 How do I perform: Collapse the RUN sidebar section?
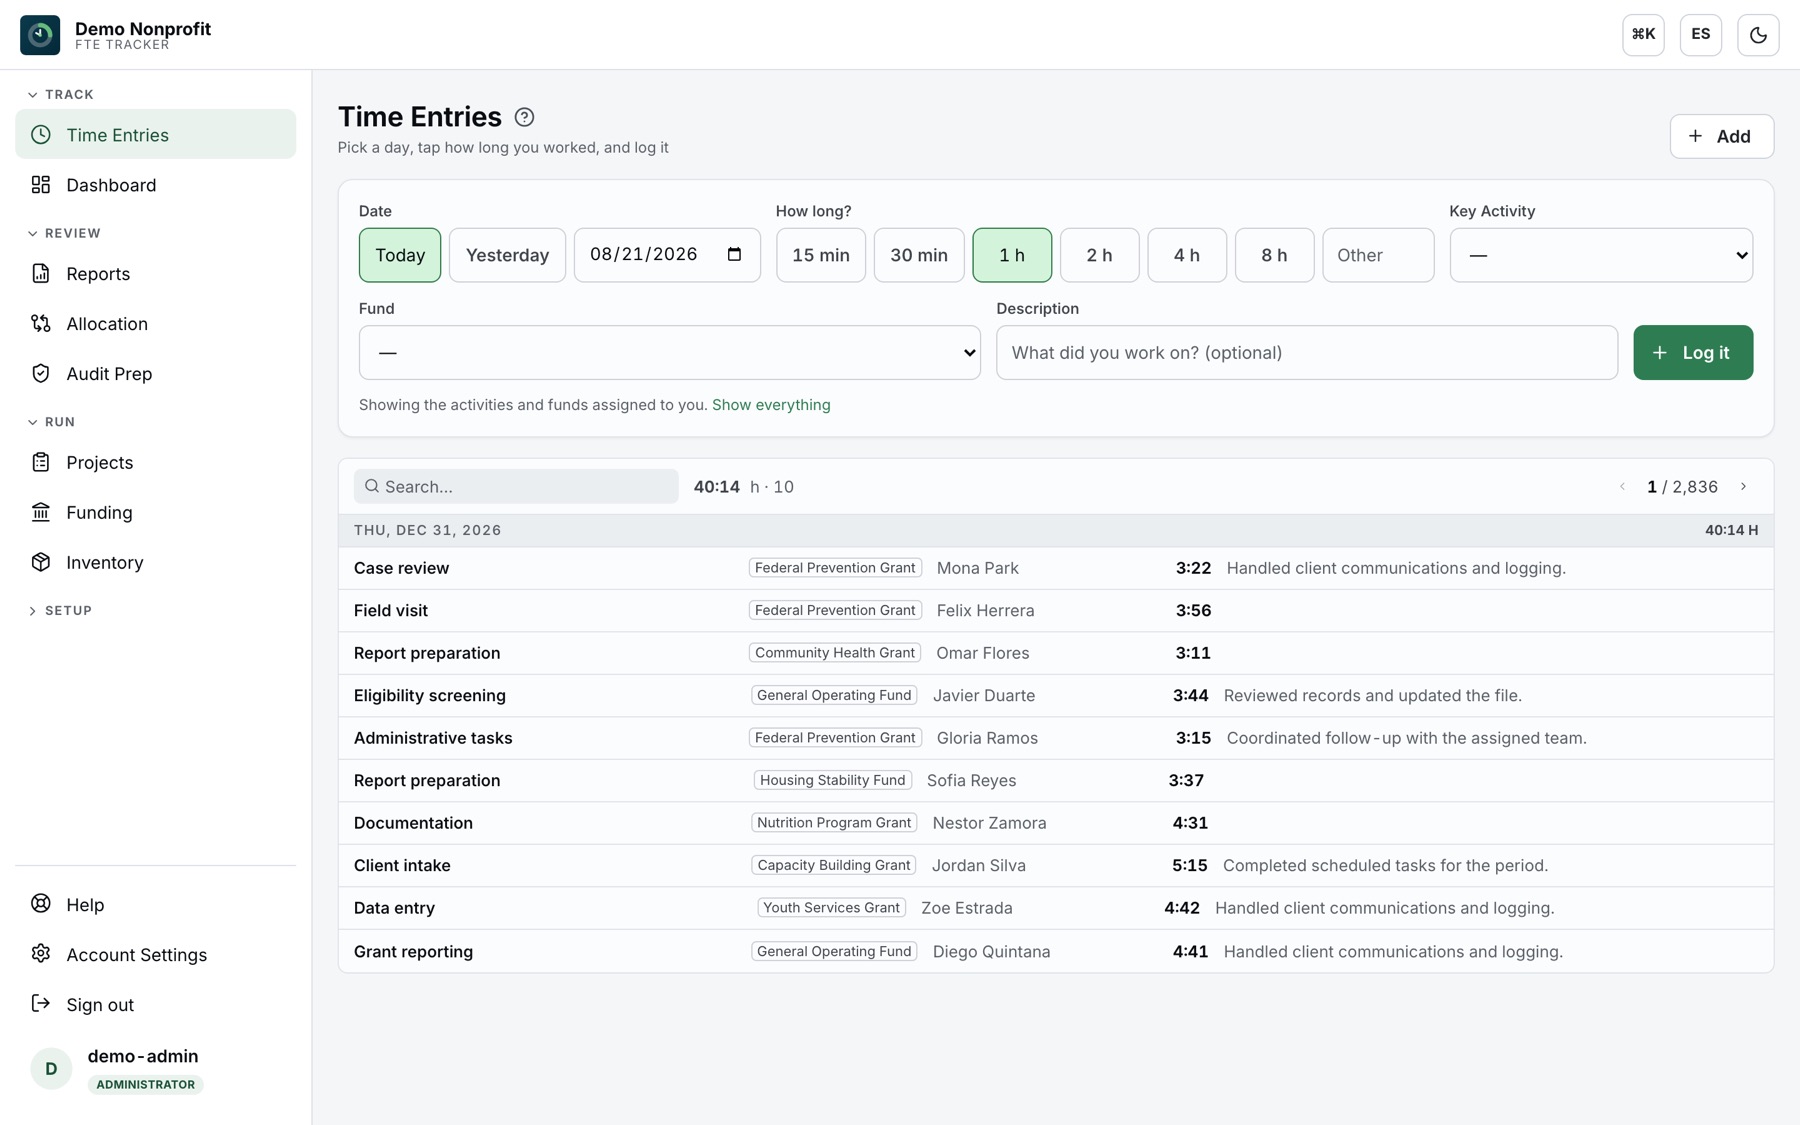pos(51,422)
